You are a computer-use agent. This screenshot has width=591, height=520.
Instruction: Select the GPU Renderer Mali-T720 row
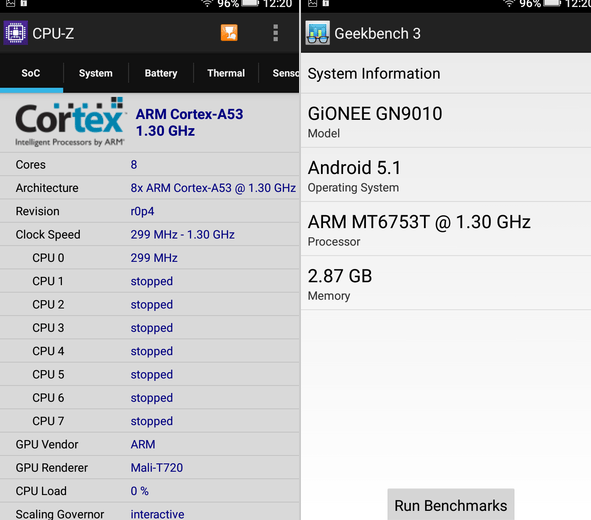[x=150, y=468]
